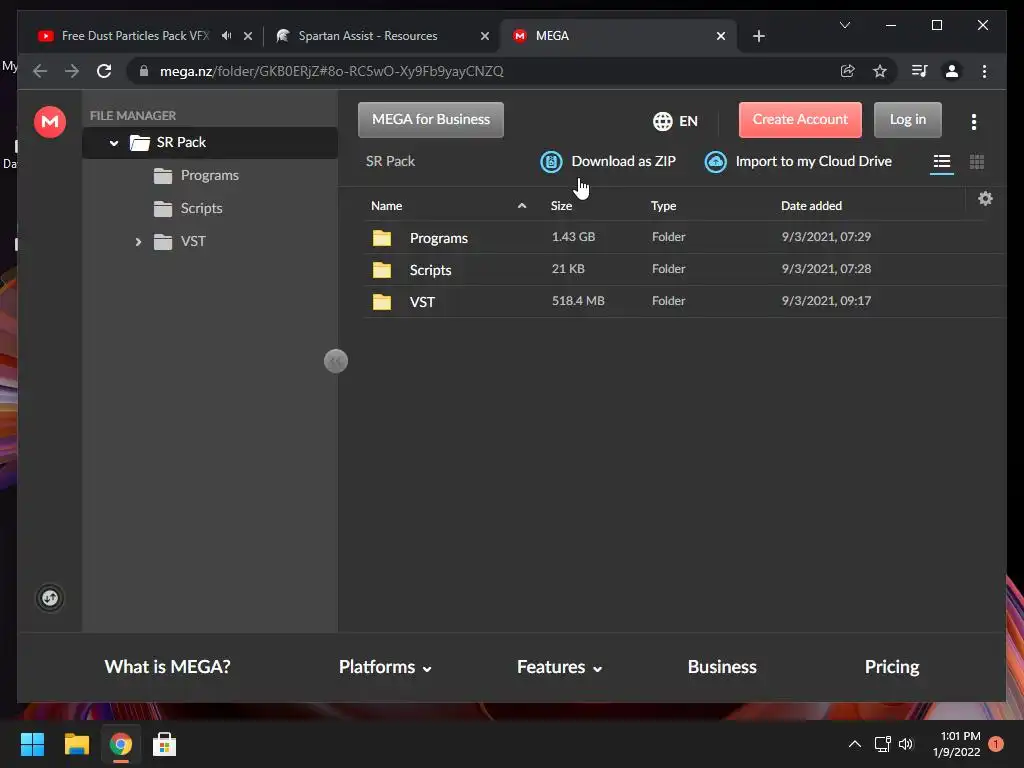1024x768 pixels.
Task: Click the red MEGA logo icon
Action: tap(50, 121)
